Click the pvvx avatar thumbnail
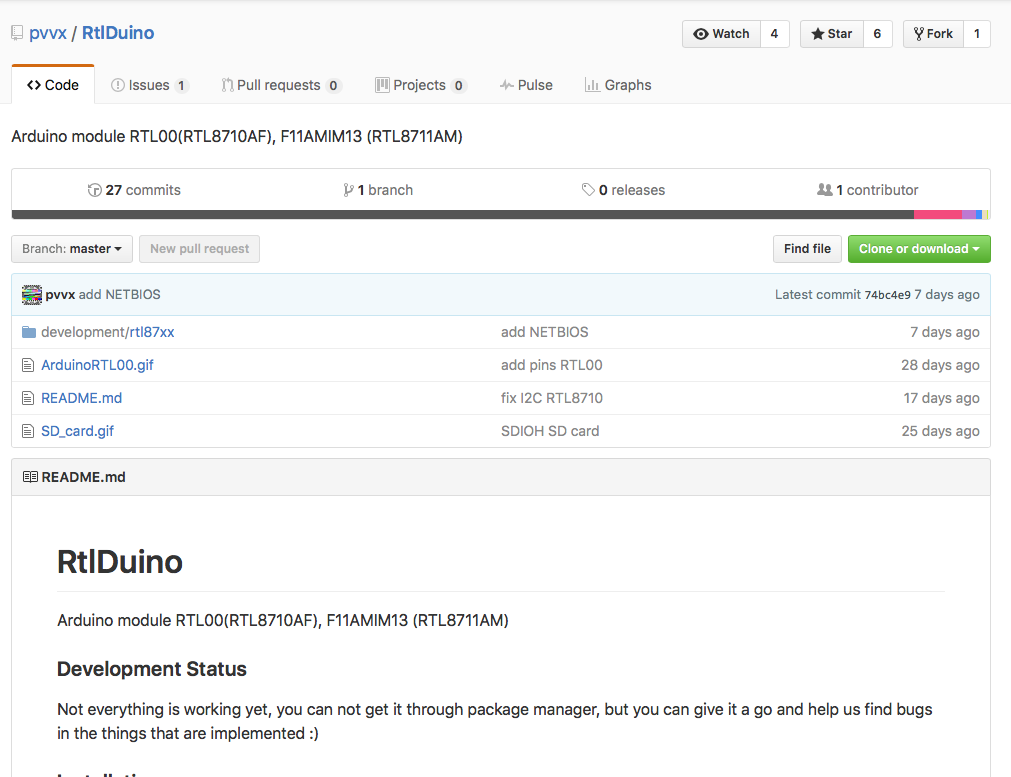 (32, 295)
